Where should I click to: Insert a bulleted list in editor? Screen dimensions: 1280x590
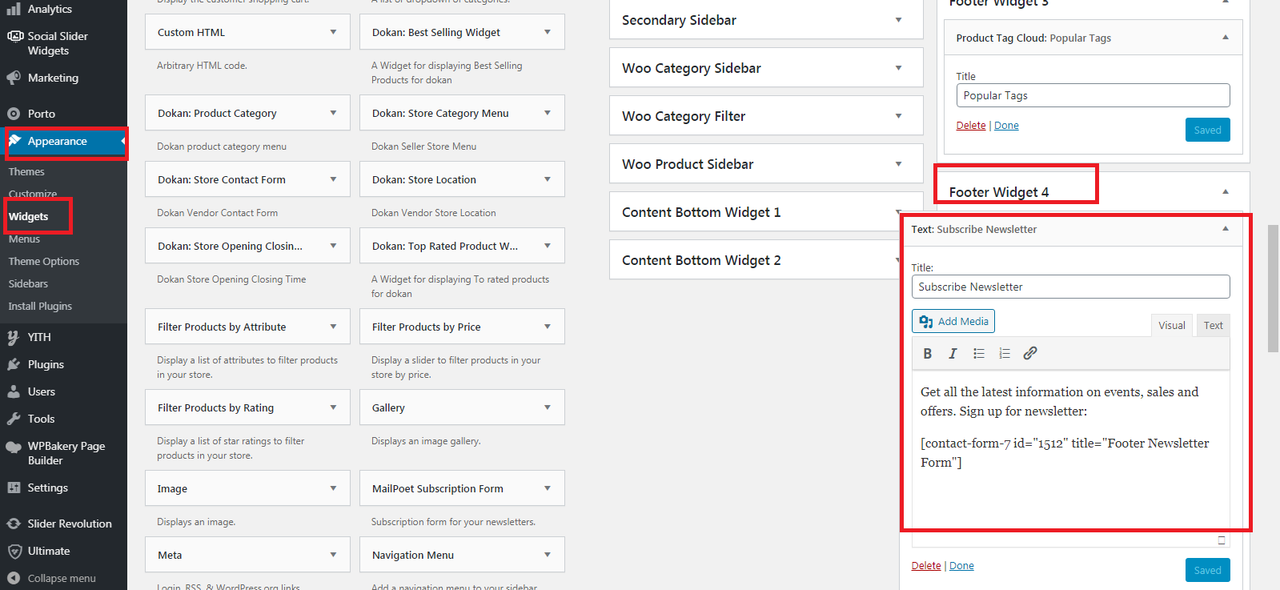(x=979, y=353)
